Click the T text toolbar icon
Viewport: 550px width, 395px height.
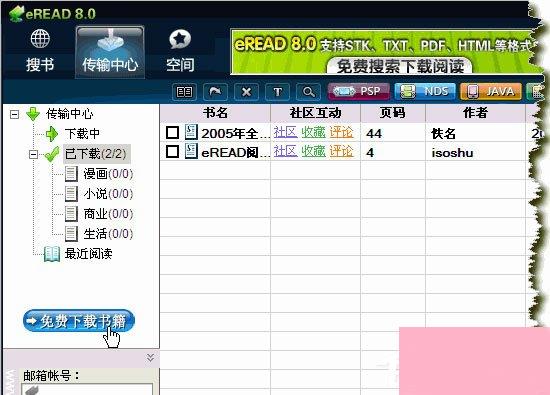coord(277,92)
